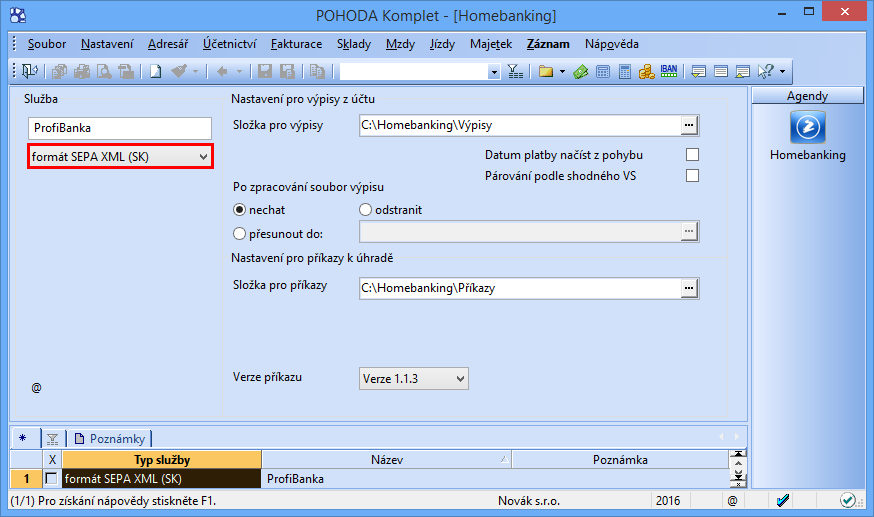Image resolution: width=874 pixels, height=517 pixels.
Task: Click the grey calculator icon right of banknote
Action: (x=603, y=71)
